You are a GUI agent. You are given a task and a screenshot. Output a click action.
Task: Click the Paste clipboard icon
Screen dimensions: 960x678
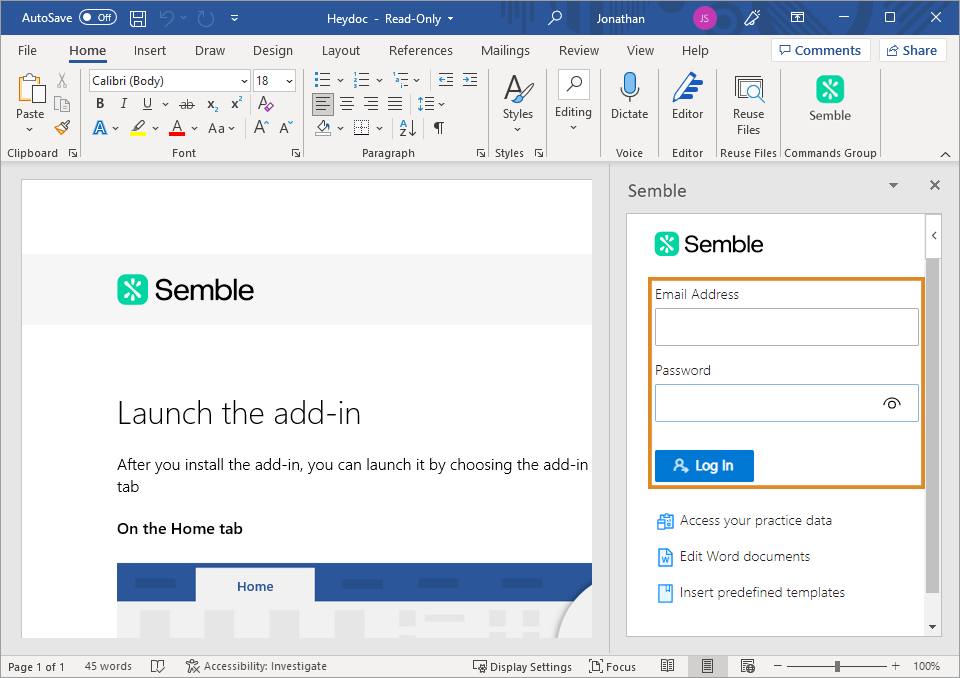[x=31, y=89]
